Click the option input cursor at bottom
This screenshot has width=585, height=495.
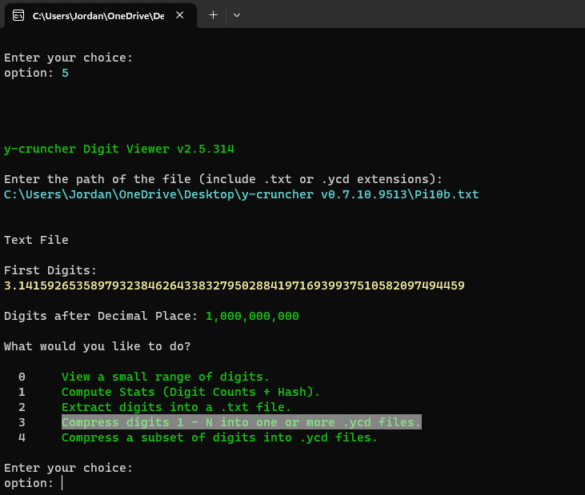(62, 483)
